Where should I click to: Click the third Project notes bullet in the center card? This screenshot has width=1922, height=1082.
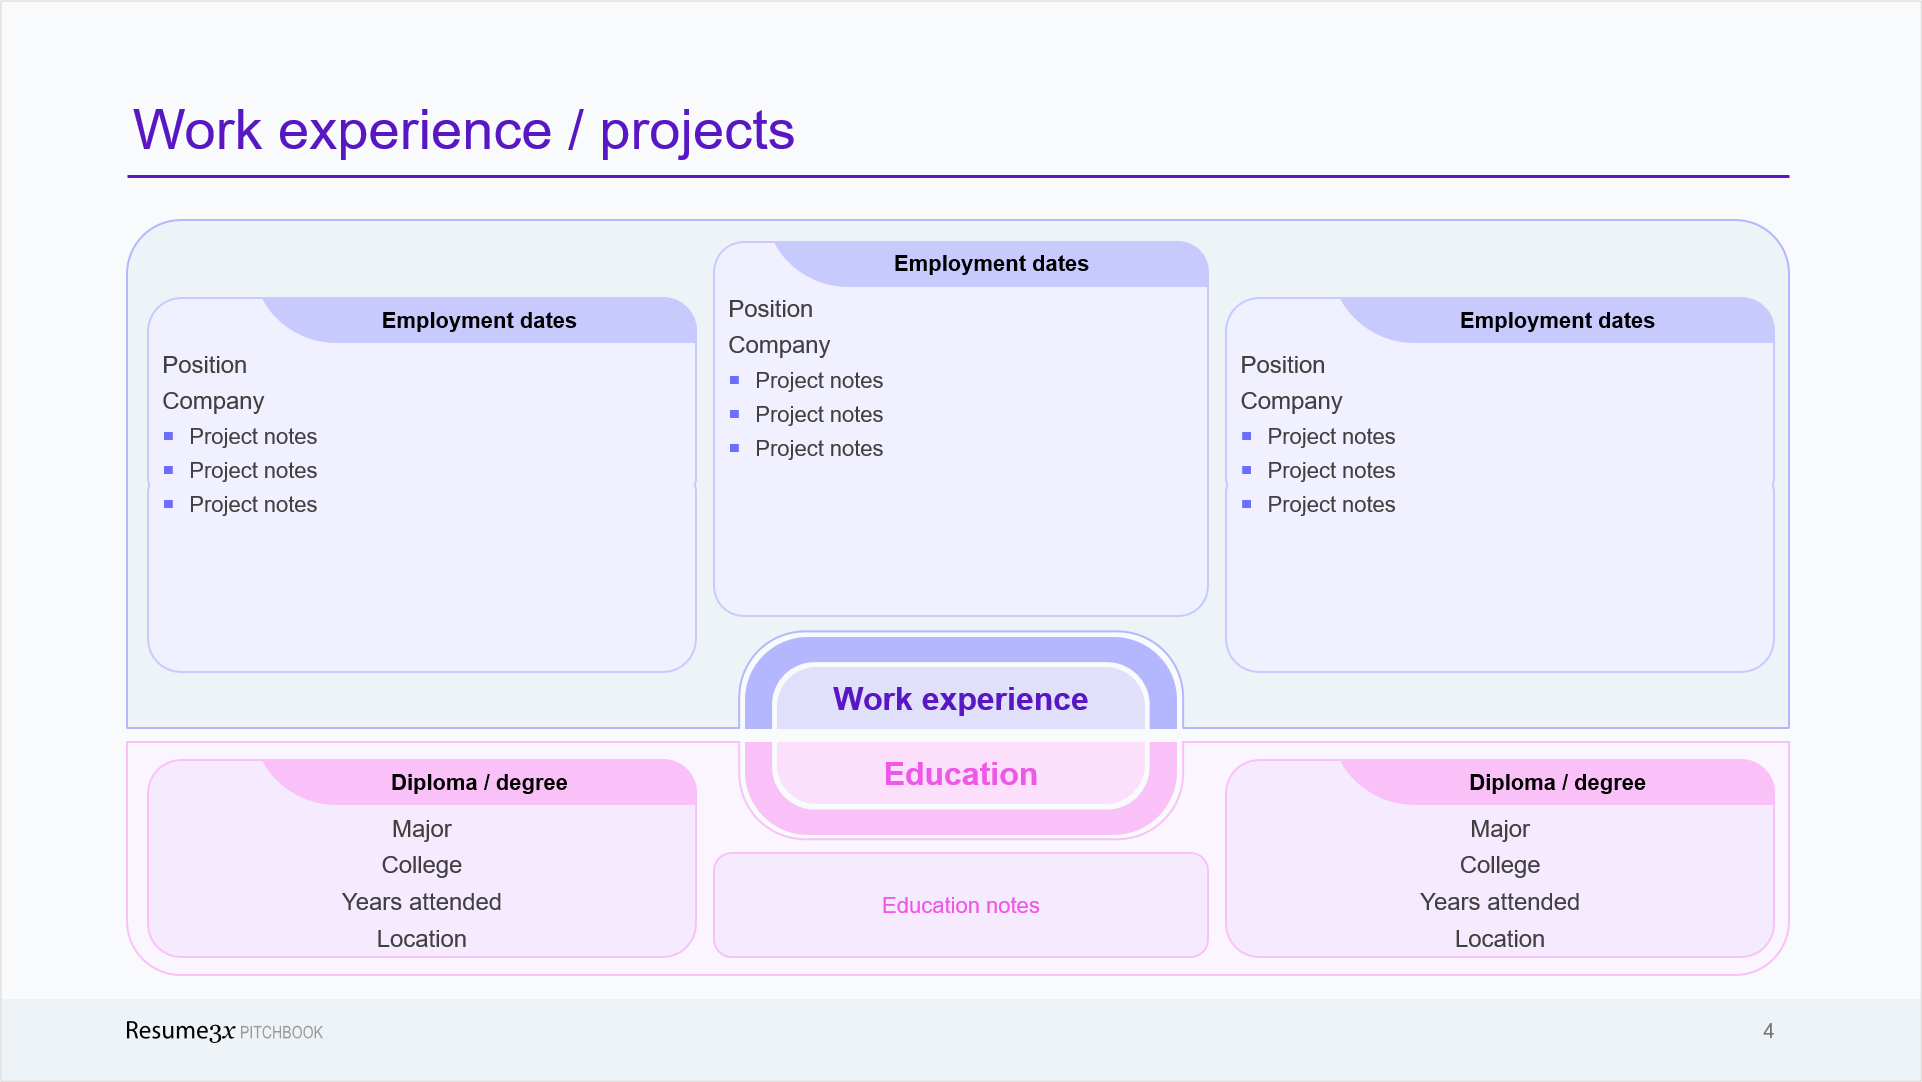pyautogui.click(x=818, y=449)
